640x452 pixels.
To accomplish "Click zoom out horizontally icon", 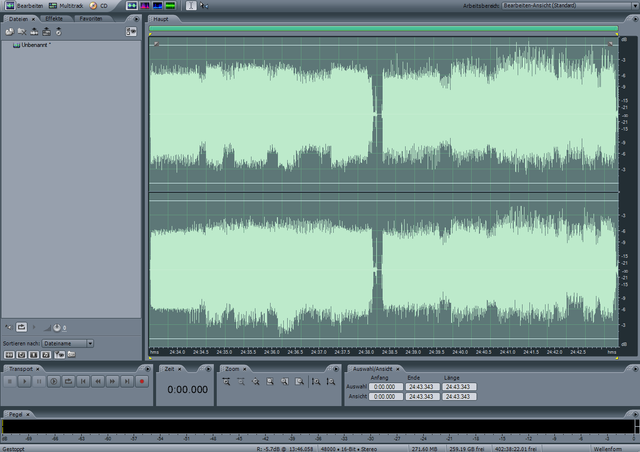I will coord(241,381).
